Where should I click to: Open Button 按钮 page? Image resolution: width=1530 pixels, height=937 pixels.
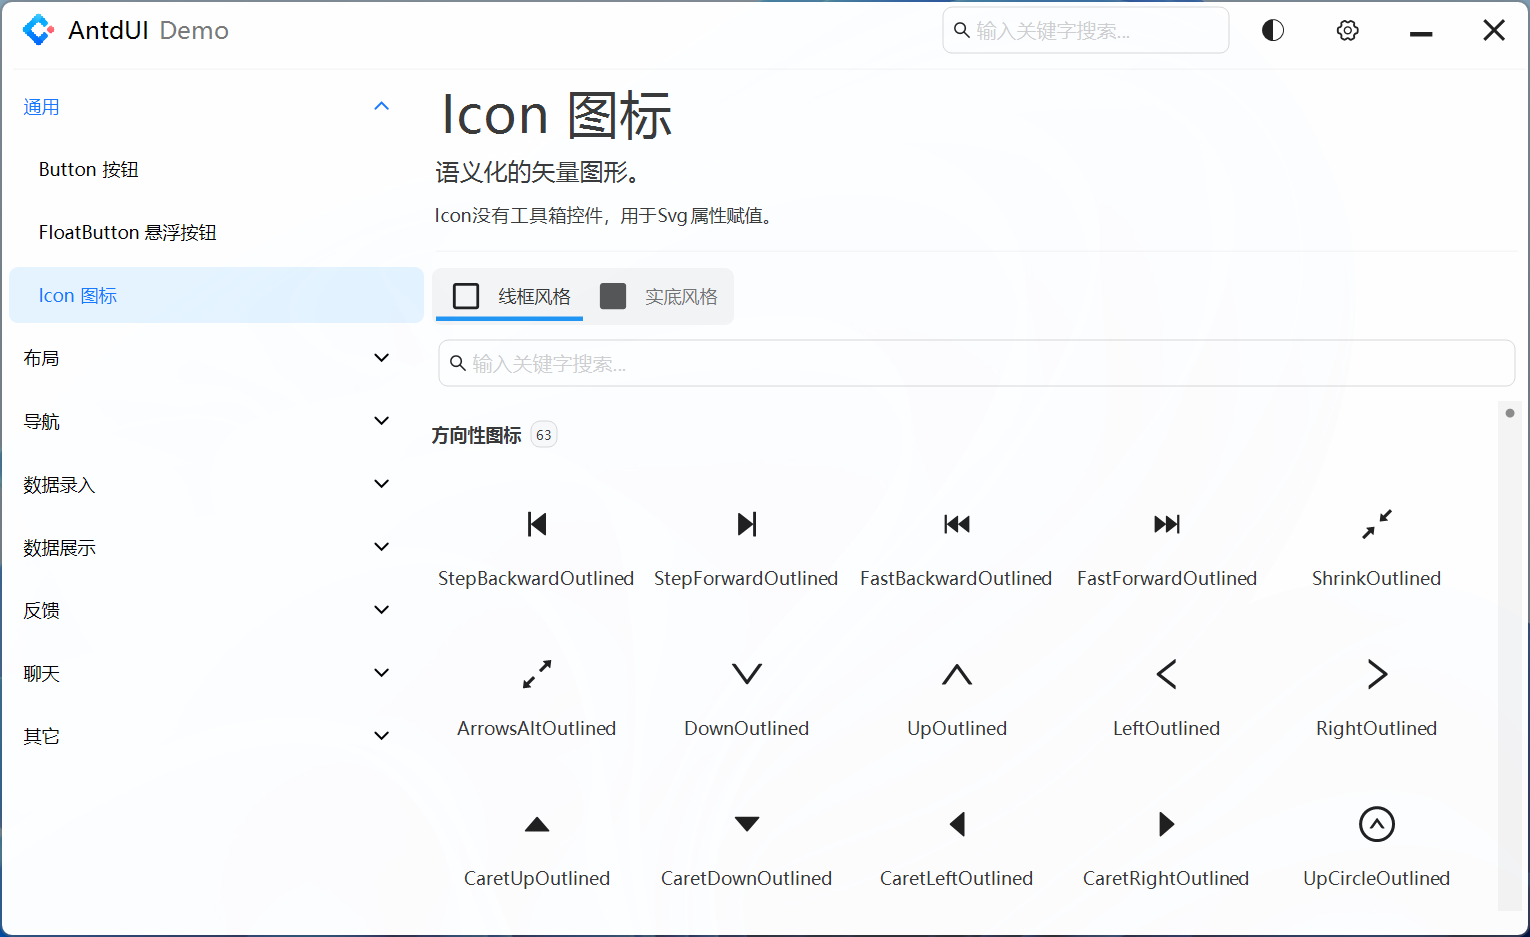pos(89,170)
